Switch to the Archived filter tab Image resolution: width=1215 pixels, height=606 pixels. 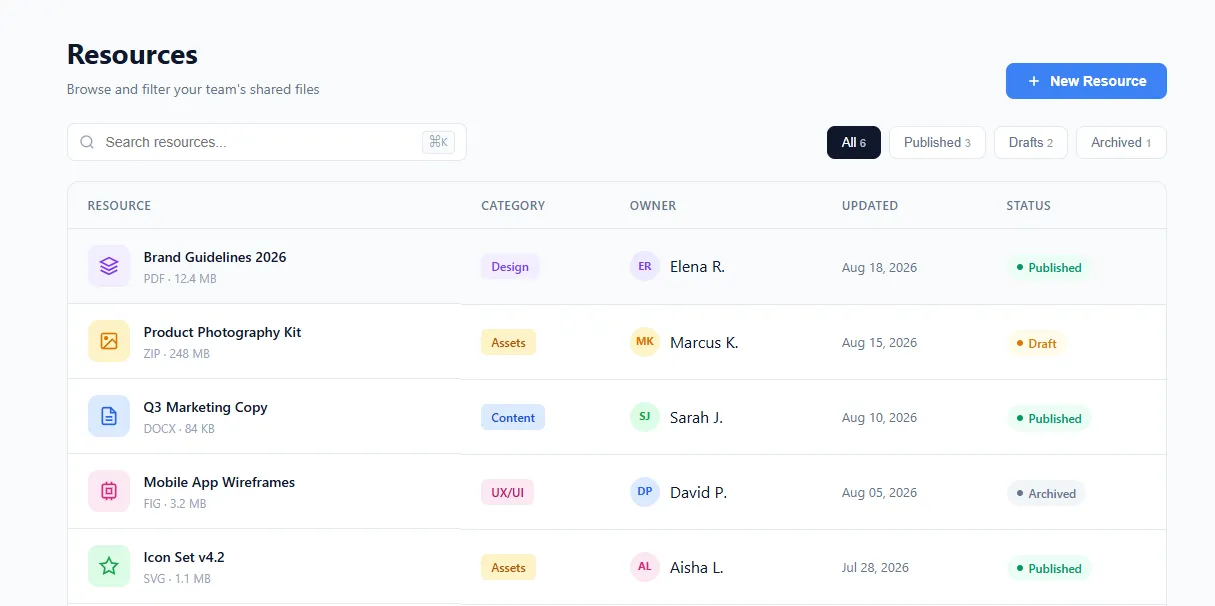point(1121,142)
